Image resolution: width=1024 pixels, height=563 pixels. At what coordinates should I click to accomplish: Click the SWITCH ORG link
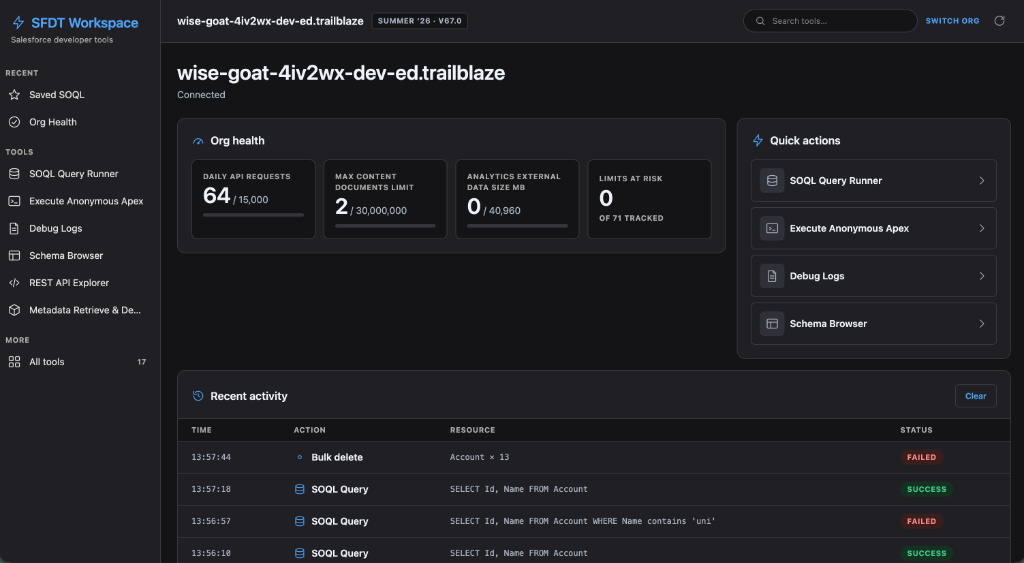pos(952,21)
